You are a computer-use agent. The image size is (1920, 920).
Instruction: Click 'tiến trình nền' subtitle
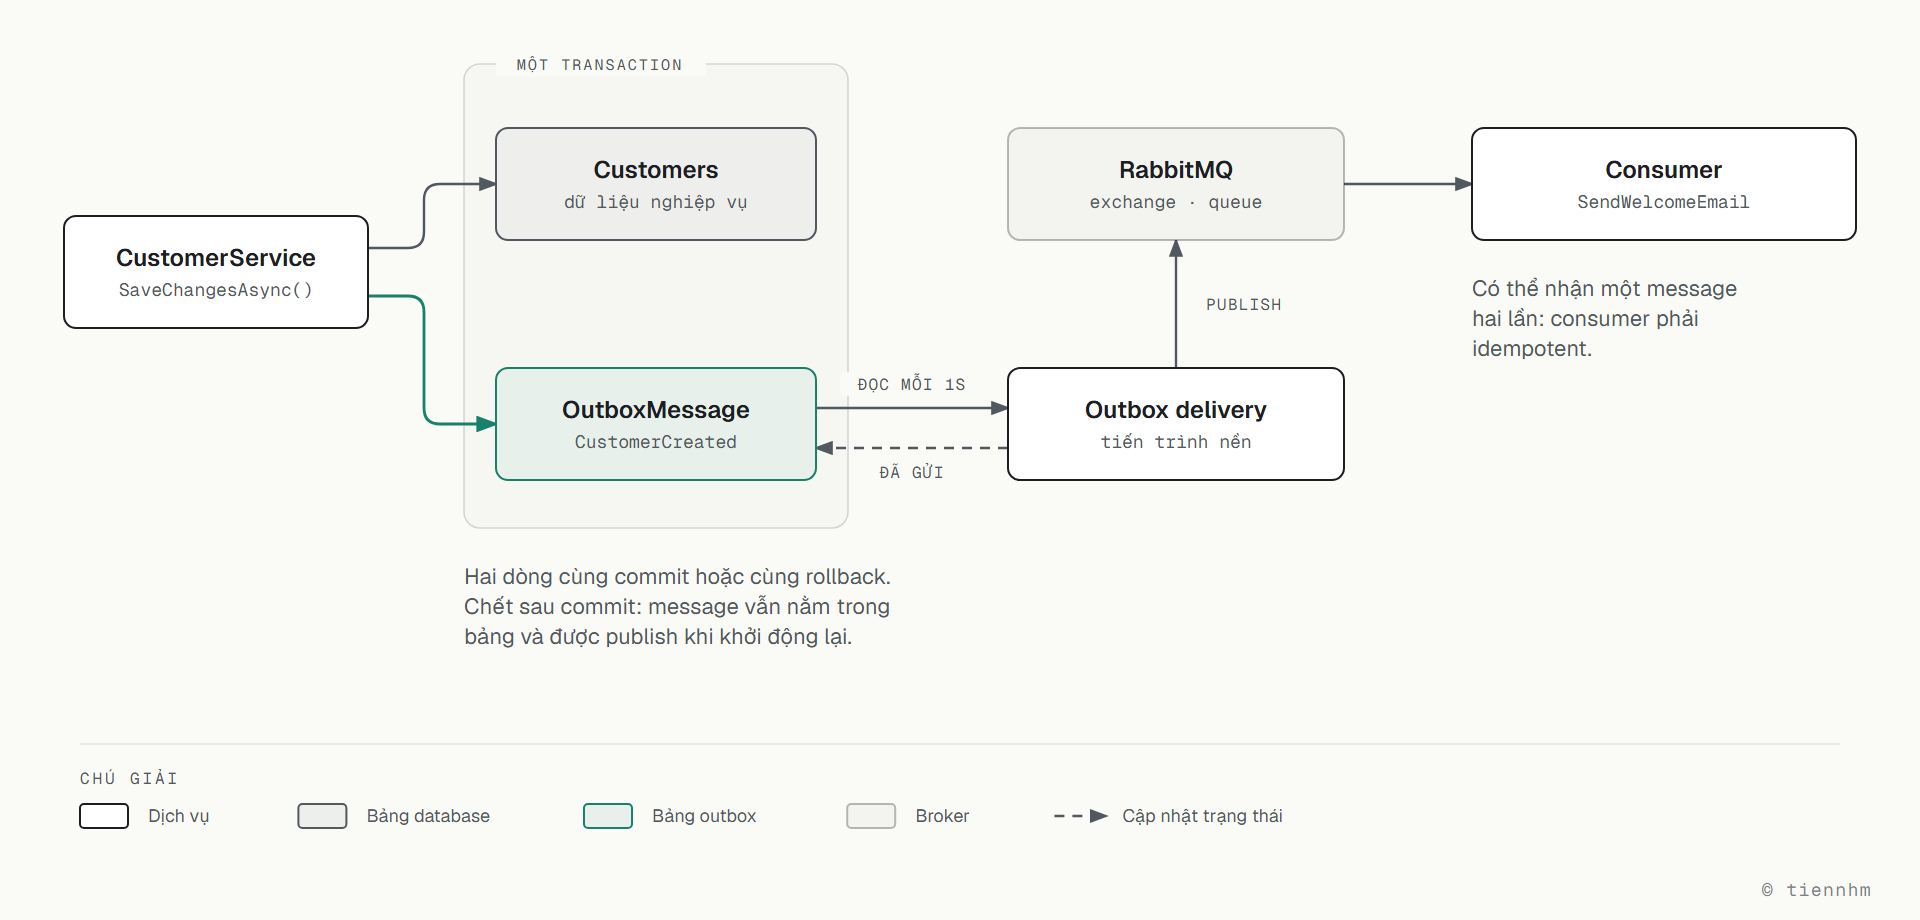click(1176, 442)
